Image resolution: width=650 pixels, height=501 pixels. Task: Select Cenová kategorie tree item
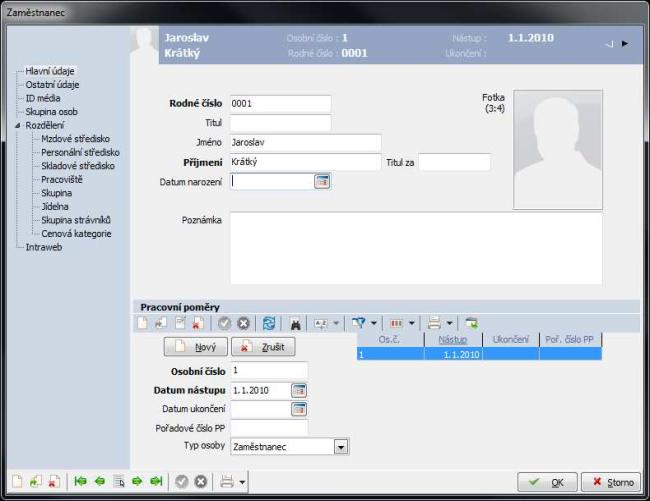(76, 234)
